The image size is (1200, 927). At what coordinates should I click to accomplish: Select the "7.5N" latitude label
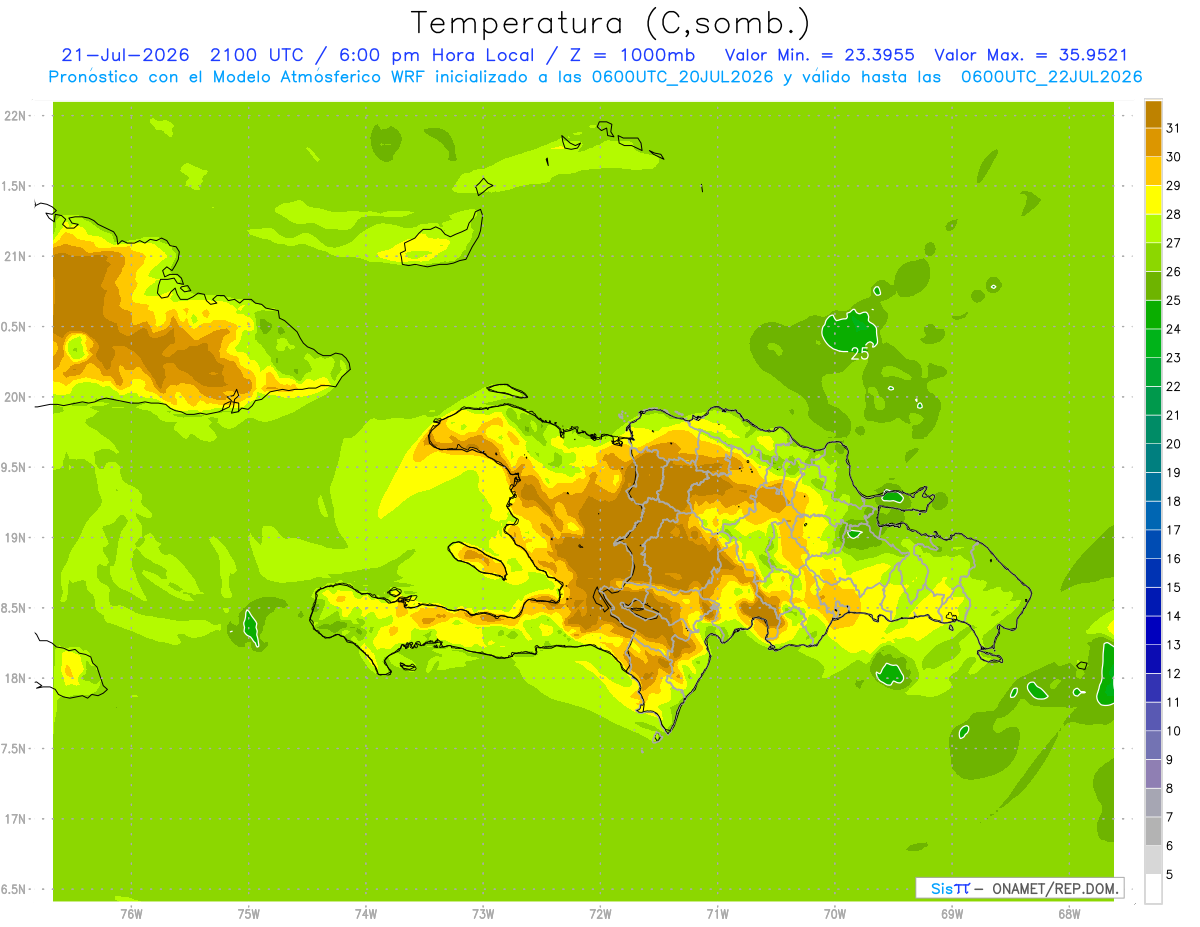coord(15,749)
